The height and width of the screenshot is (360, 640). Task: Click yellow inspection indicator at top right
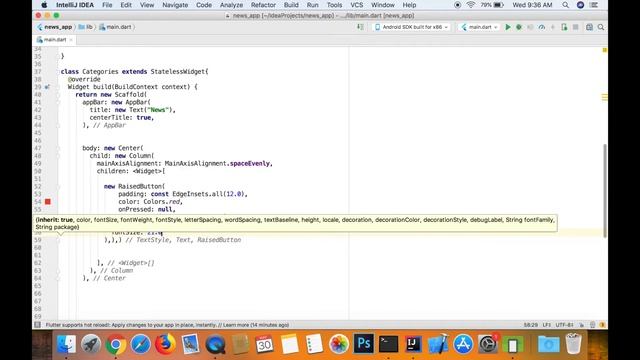604,50
